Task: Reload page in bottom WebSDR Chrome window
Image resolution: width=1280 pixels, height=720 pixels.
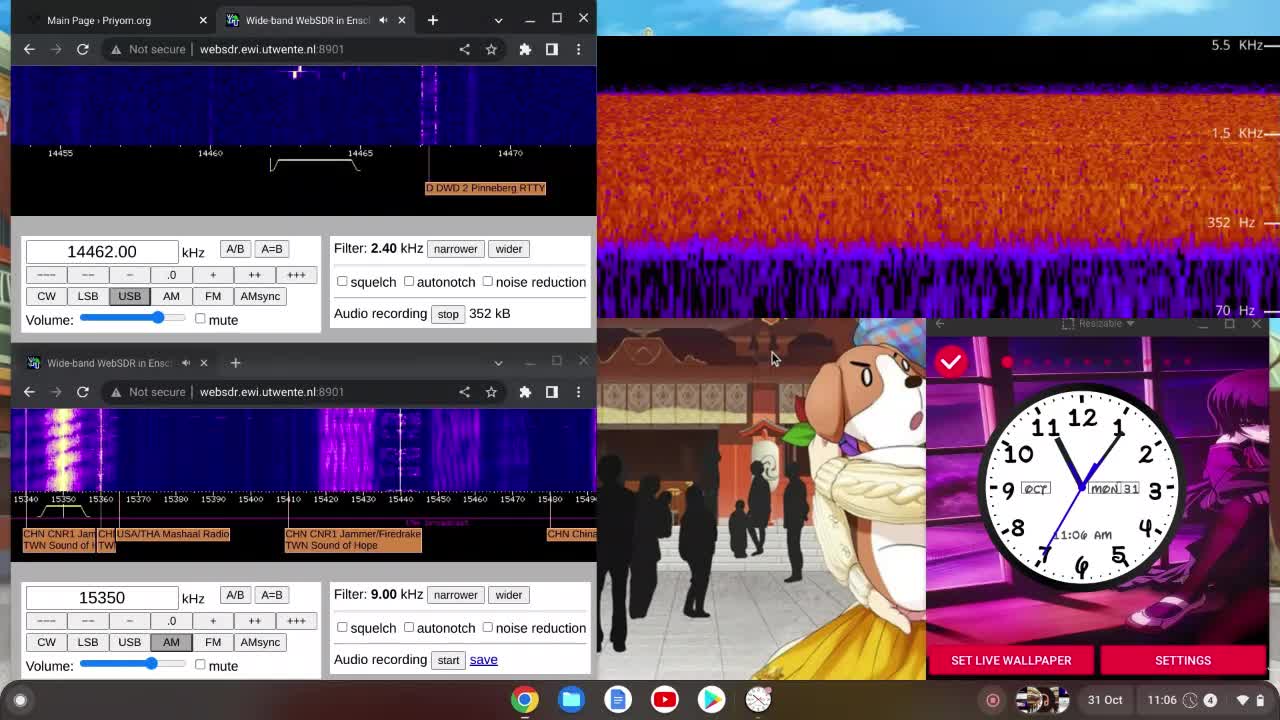Action: pyautogui.click(x=83, y=392)
